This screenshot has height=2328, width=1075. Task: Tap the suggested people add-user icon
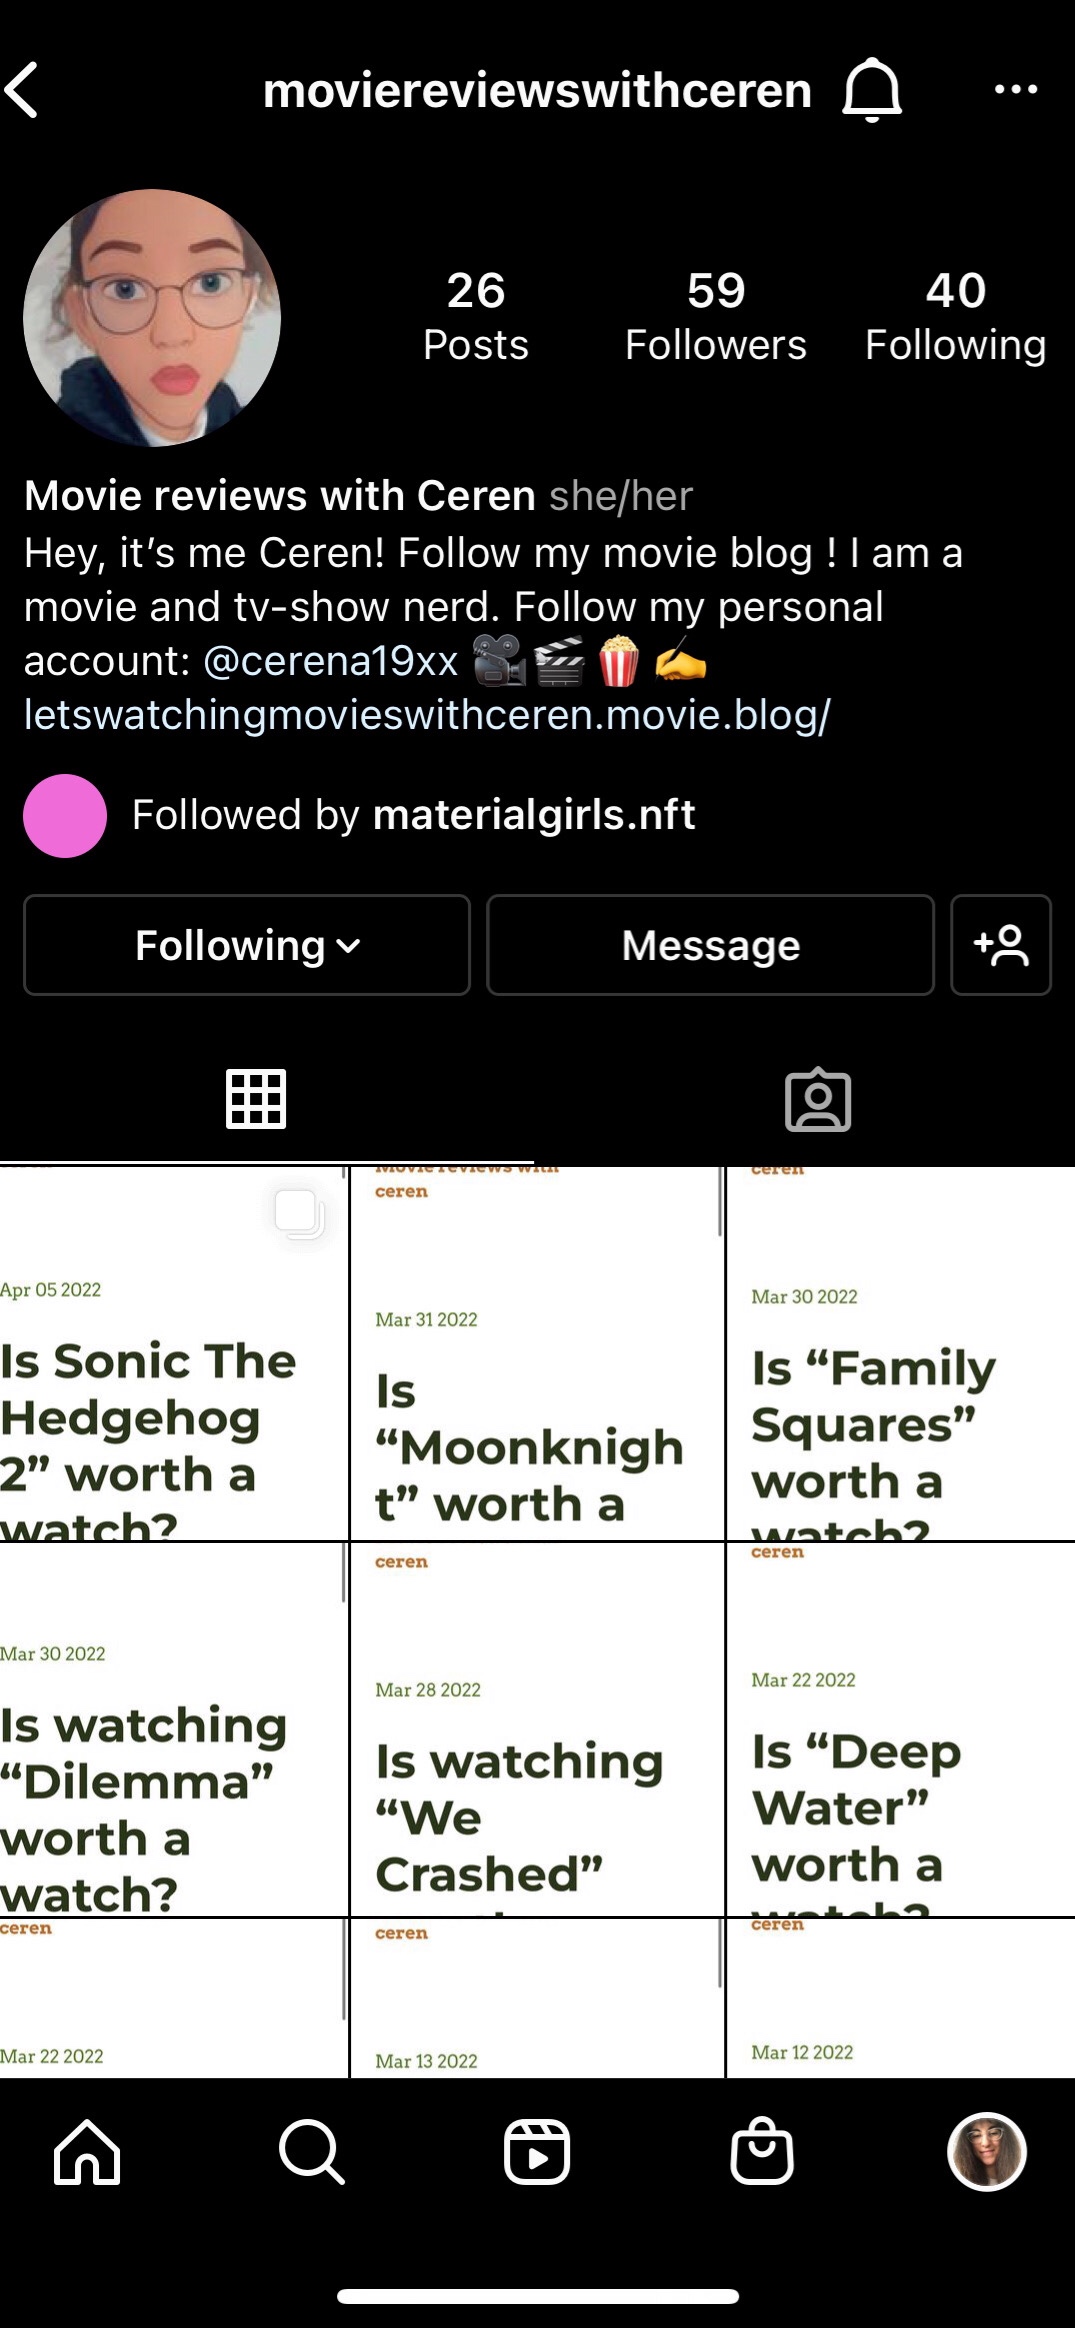(x=1000, y=945)
